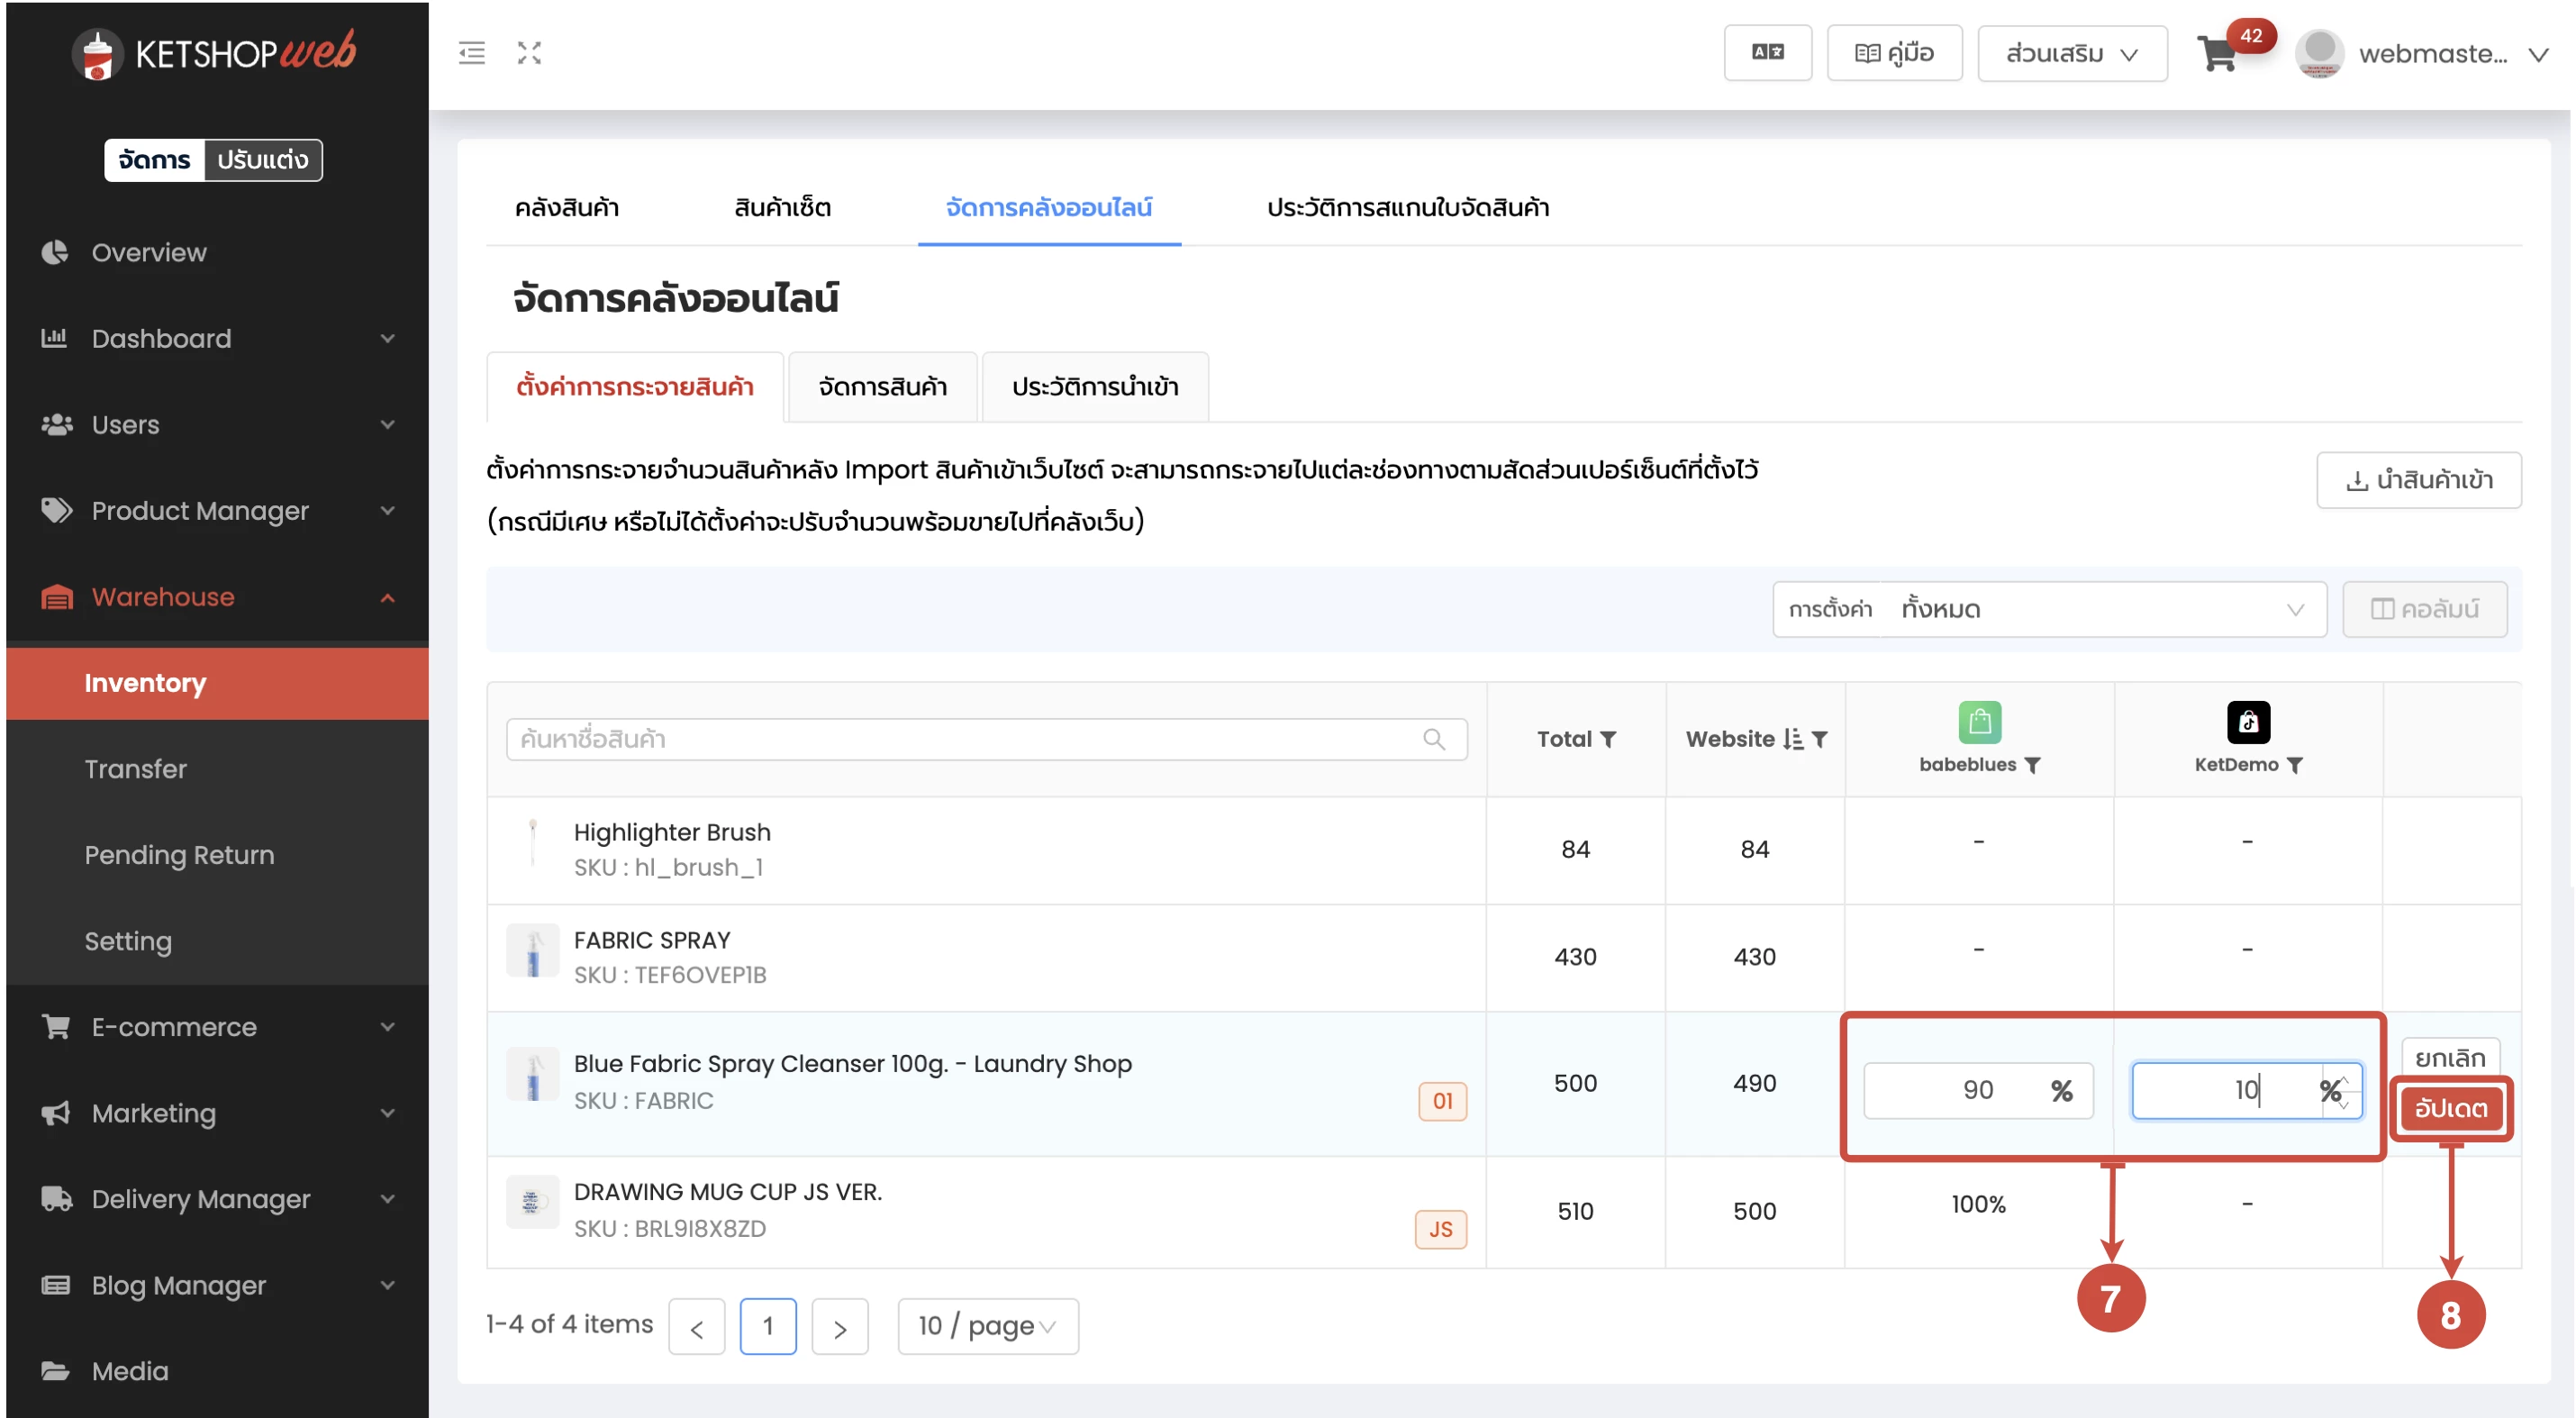2576x1418 pixels.
Task: Open the 10 / page size dropdown
Action: pos(987,1326)
